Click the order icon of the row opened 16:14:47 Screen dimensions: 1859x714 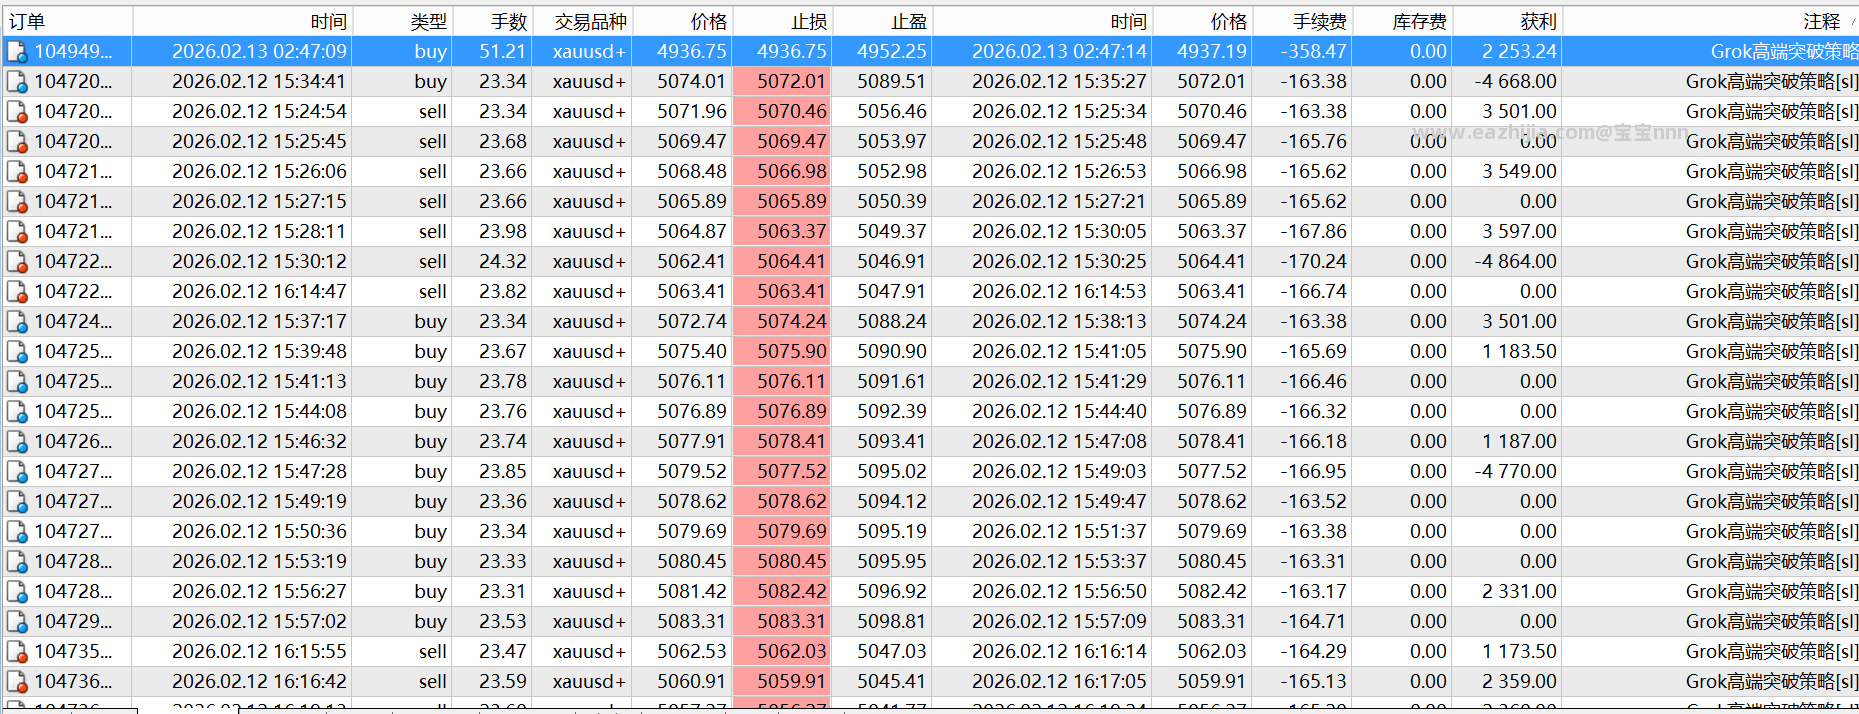[17, 292]
